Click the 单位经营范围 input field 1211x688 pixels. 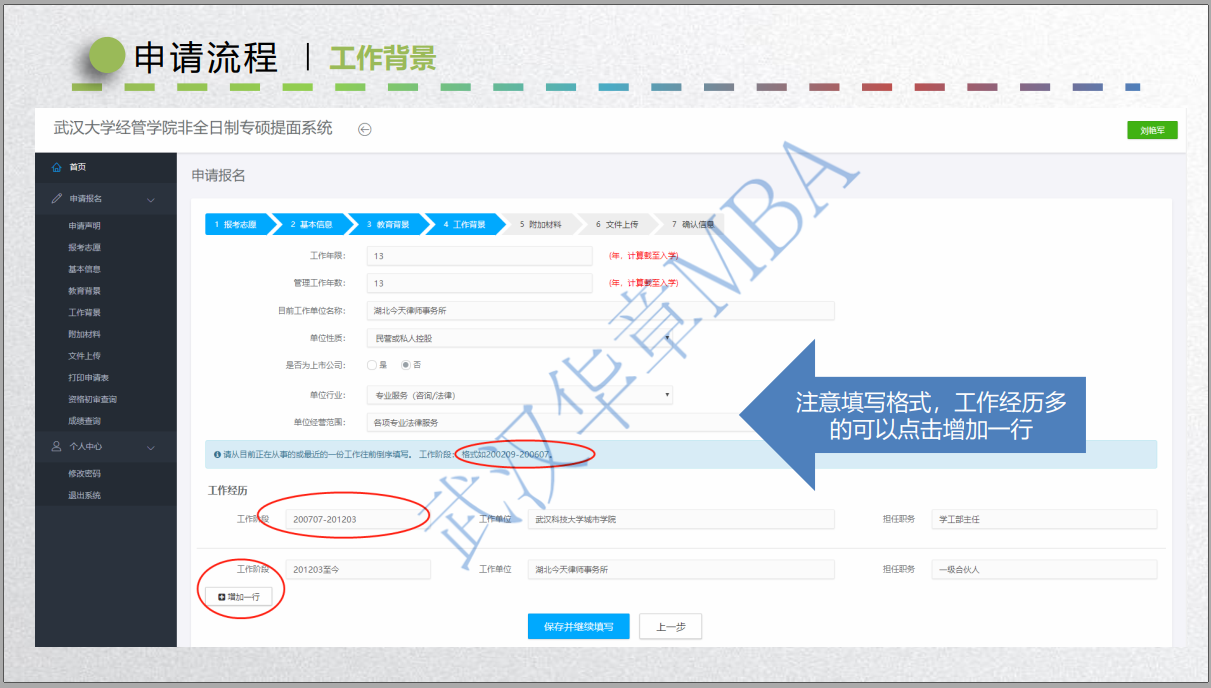click(x=600, y=423)
